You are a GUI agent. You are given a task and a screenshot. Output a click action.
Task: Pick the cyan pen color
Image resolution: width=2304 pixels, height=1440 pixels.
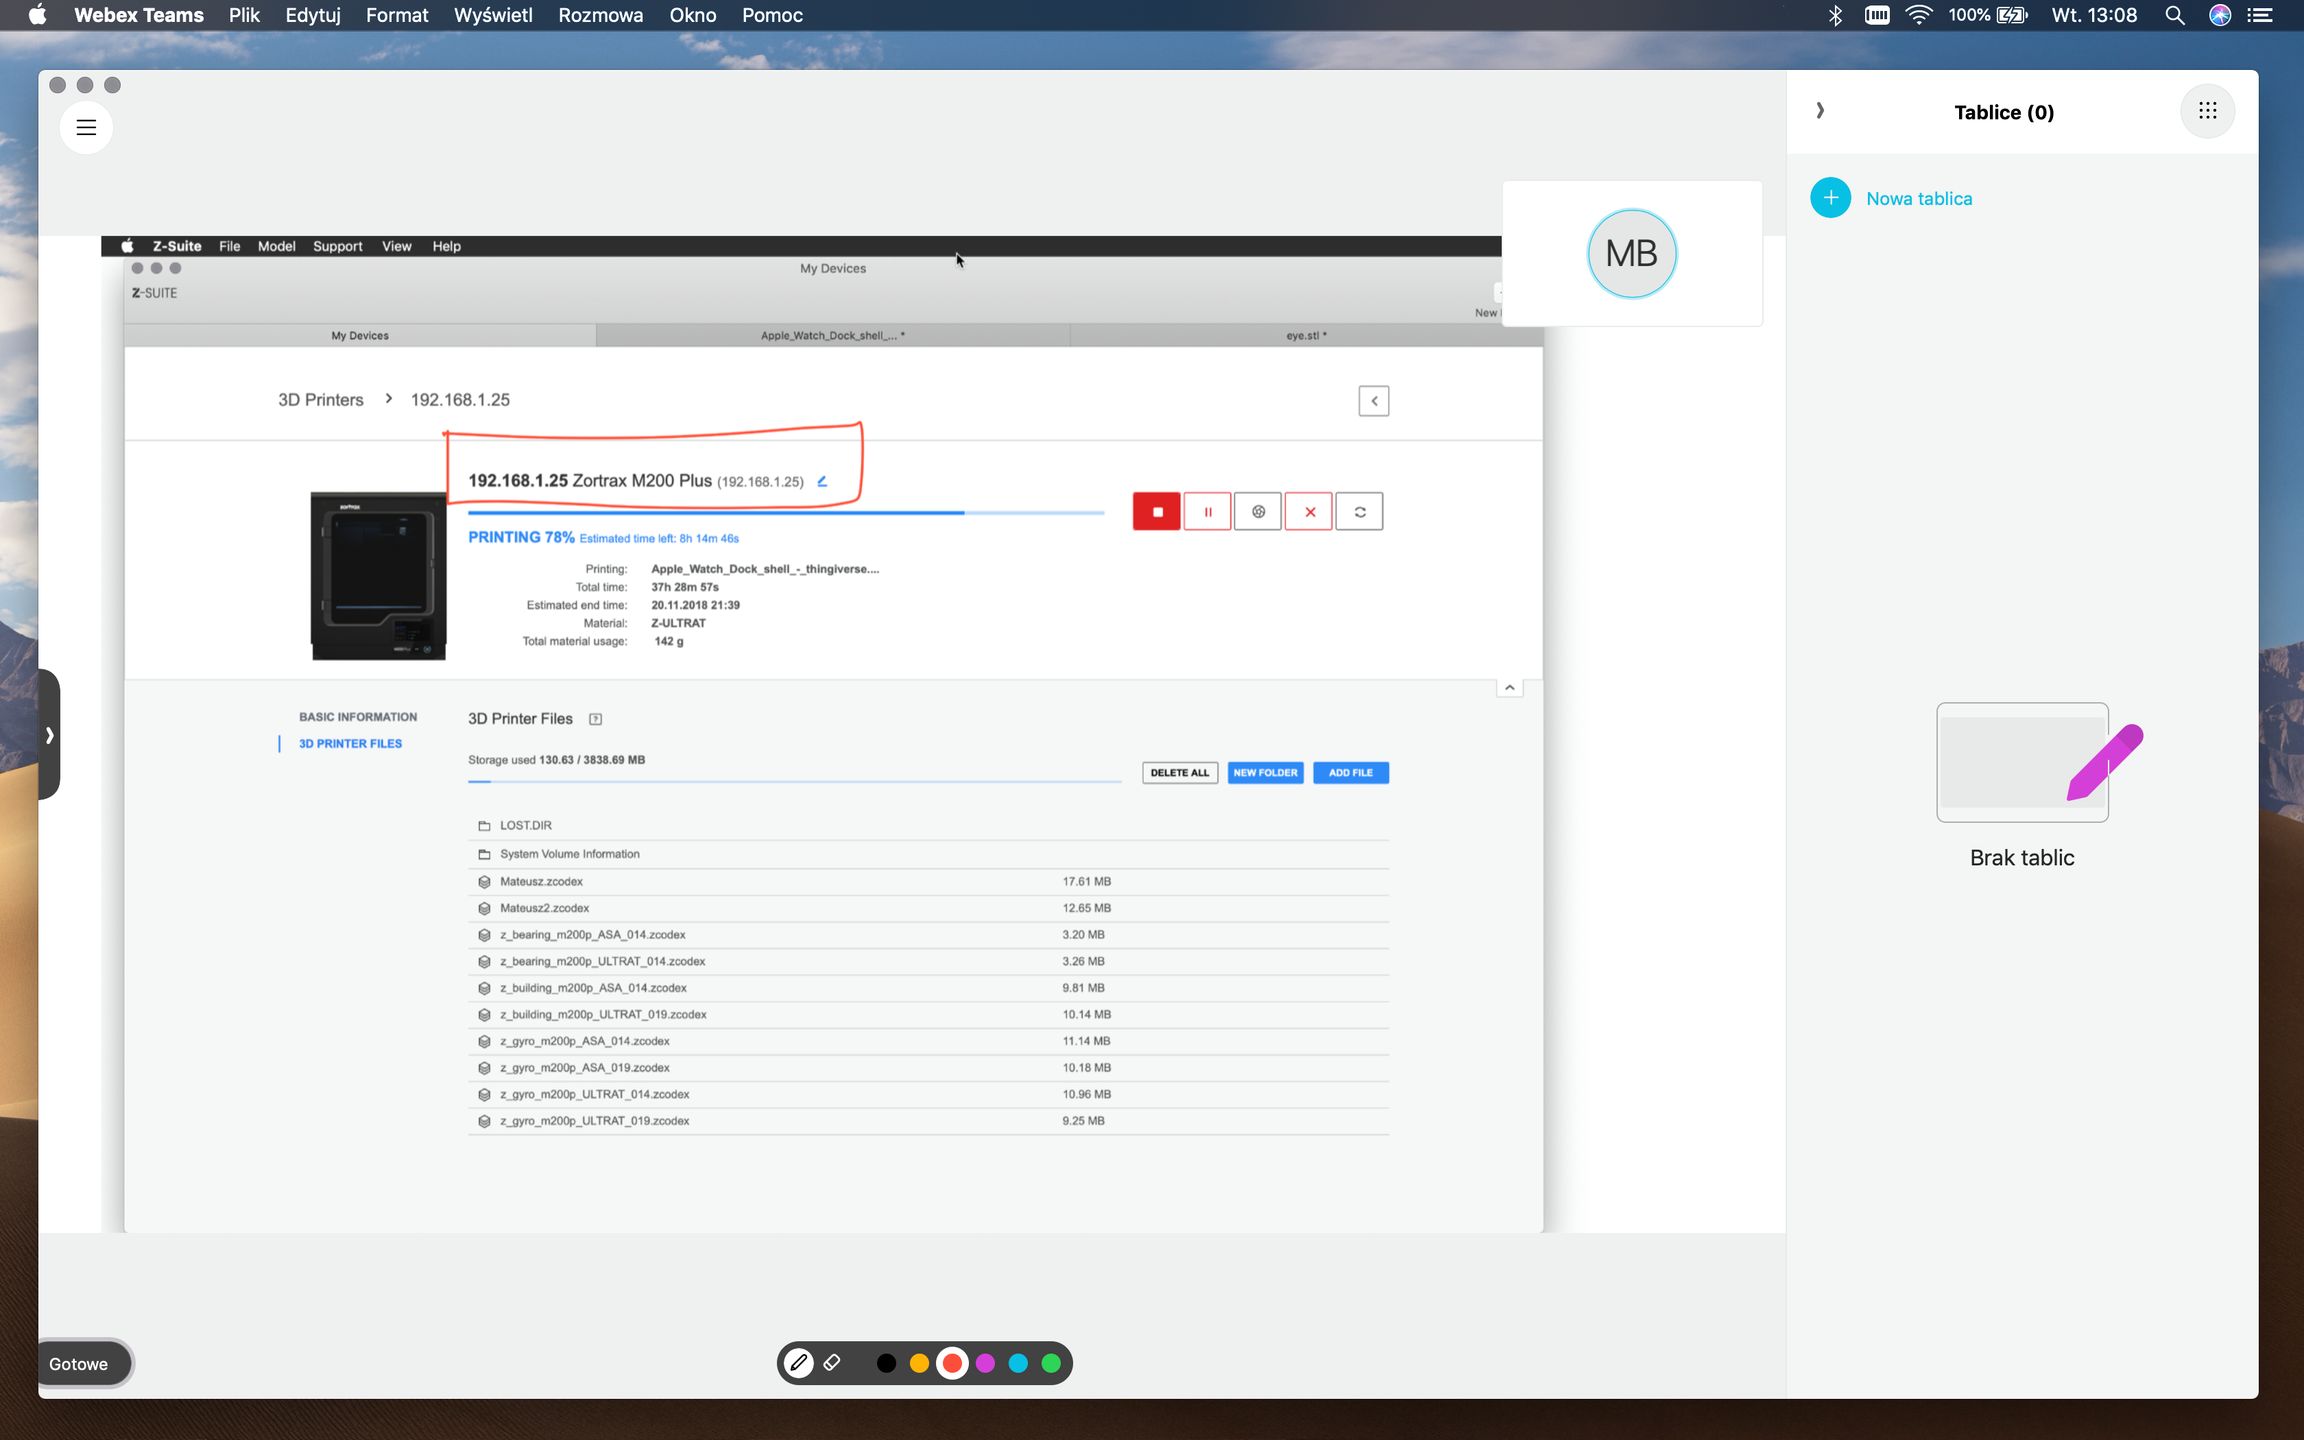point(1018,1363)
